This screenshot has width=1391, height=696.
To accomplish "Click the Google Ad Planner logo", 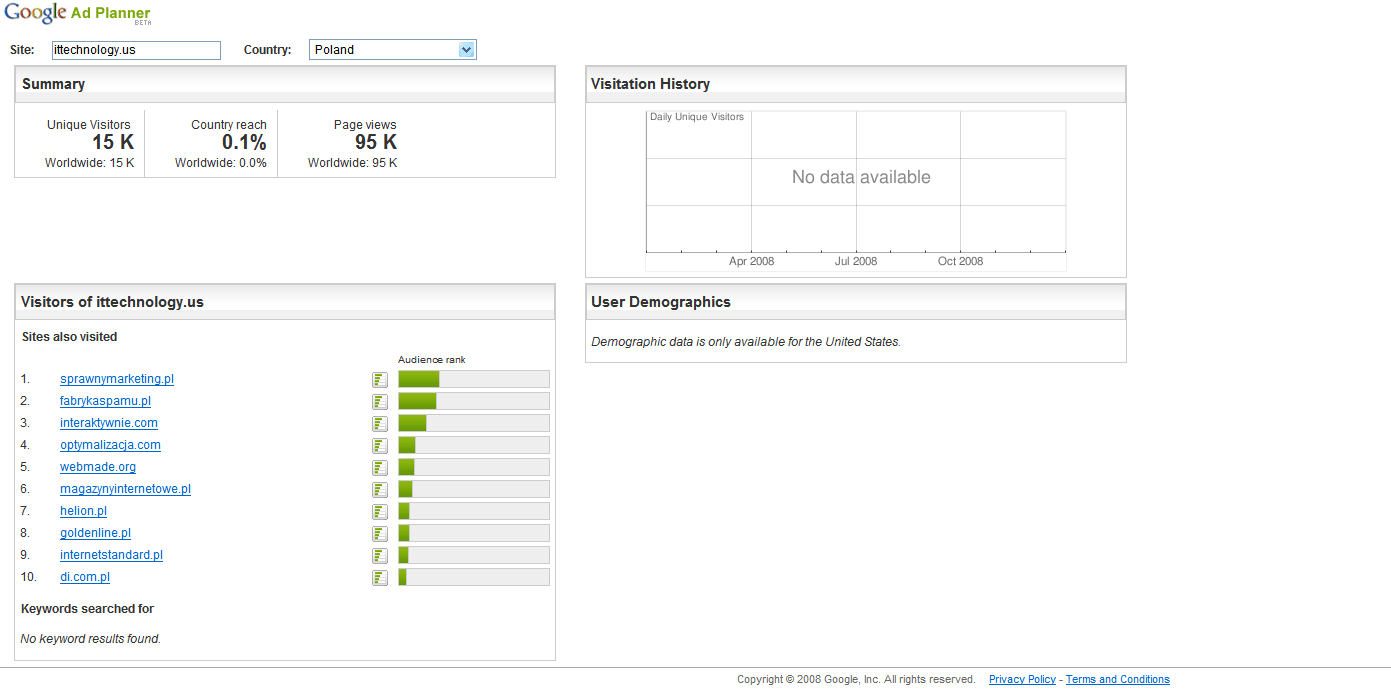I will [78, 14].
